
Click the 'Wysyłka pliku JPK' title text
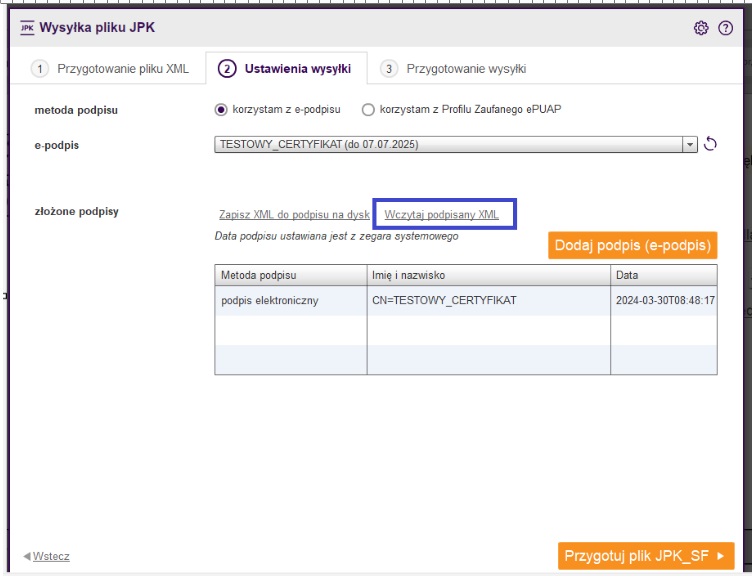tap(97, 27)
